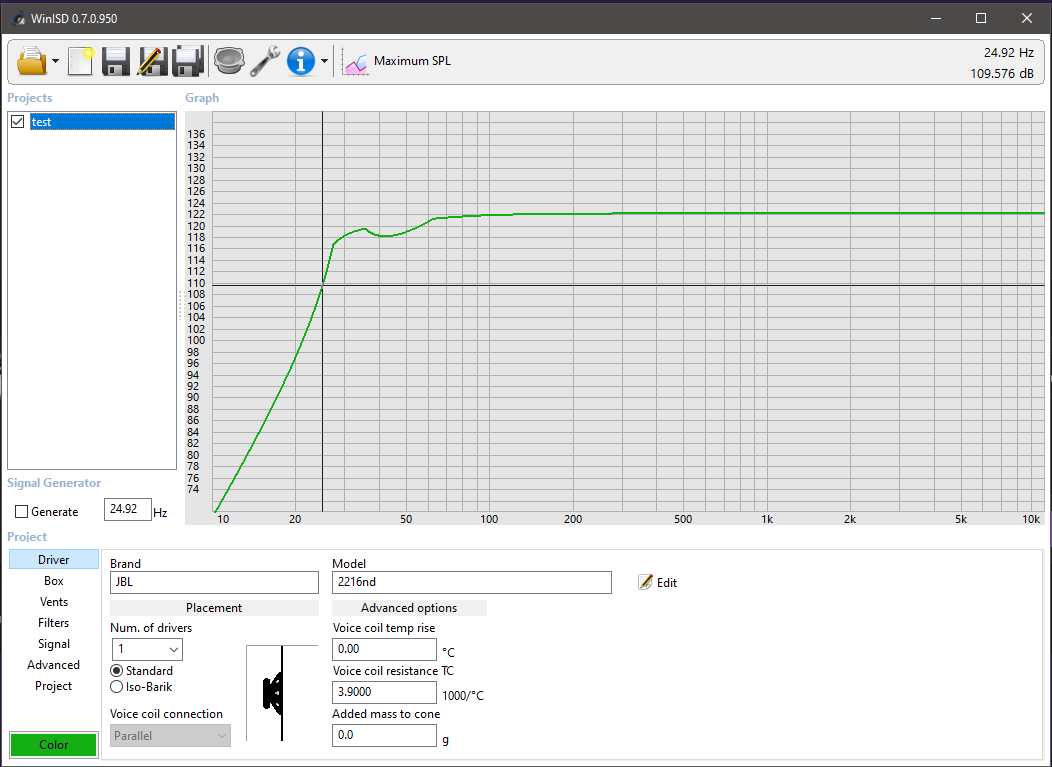The height and width of the screenshot is (767, 1052).
Task: Click the Brand field containing JBL
Action: tap(214, 582)
